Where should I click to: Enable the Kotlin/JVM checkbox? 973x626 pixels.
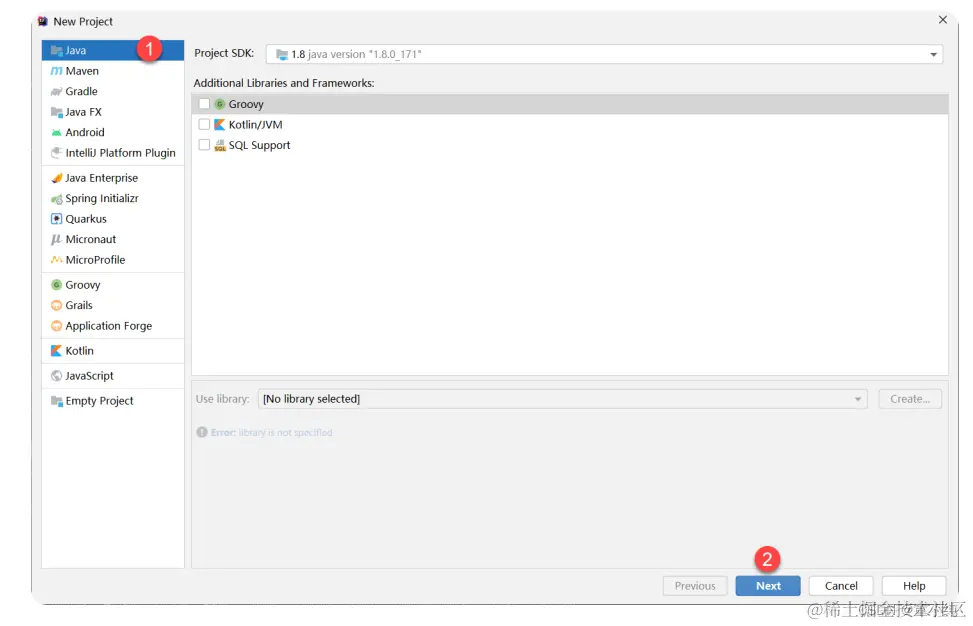[x=204, y=124]
